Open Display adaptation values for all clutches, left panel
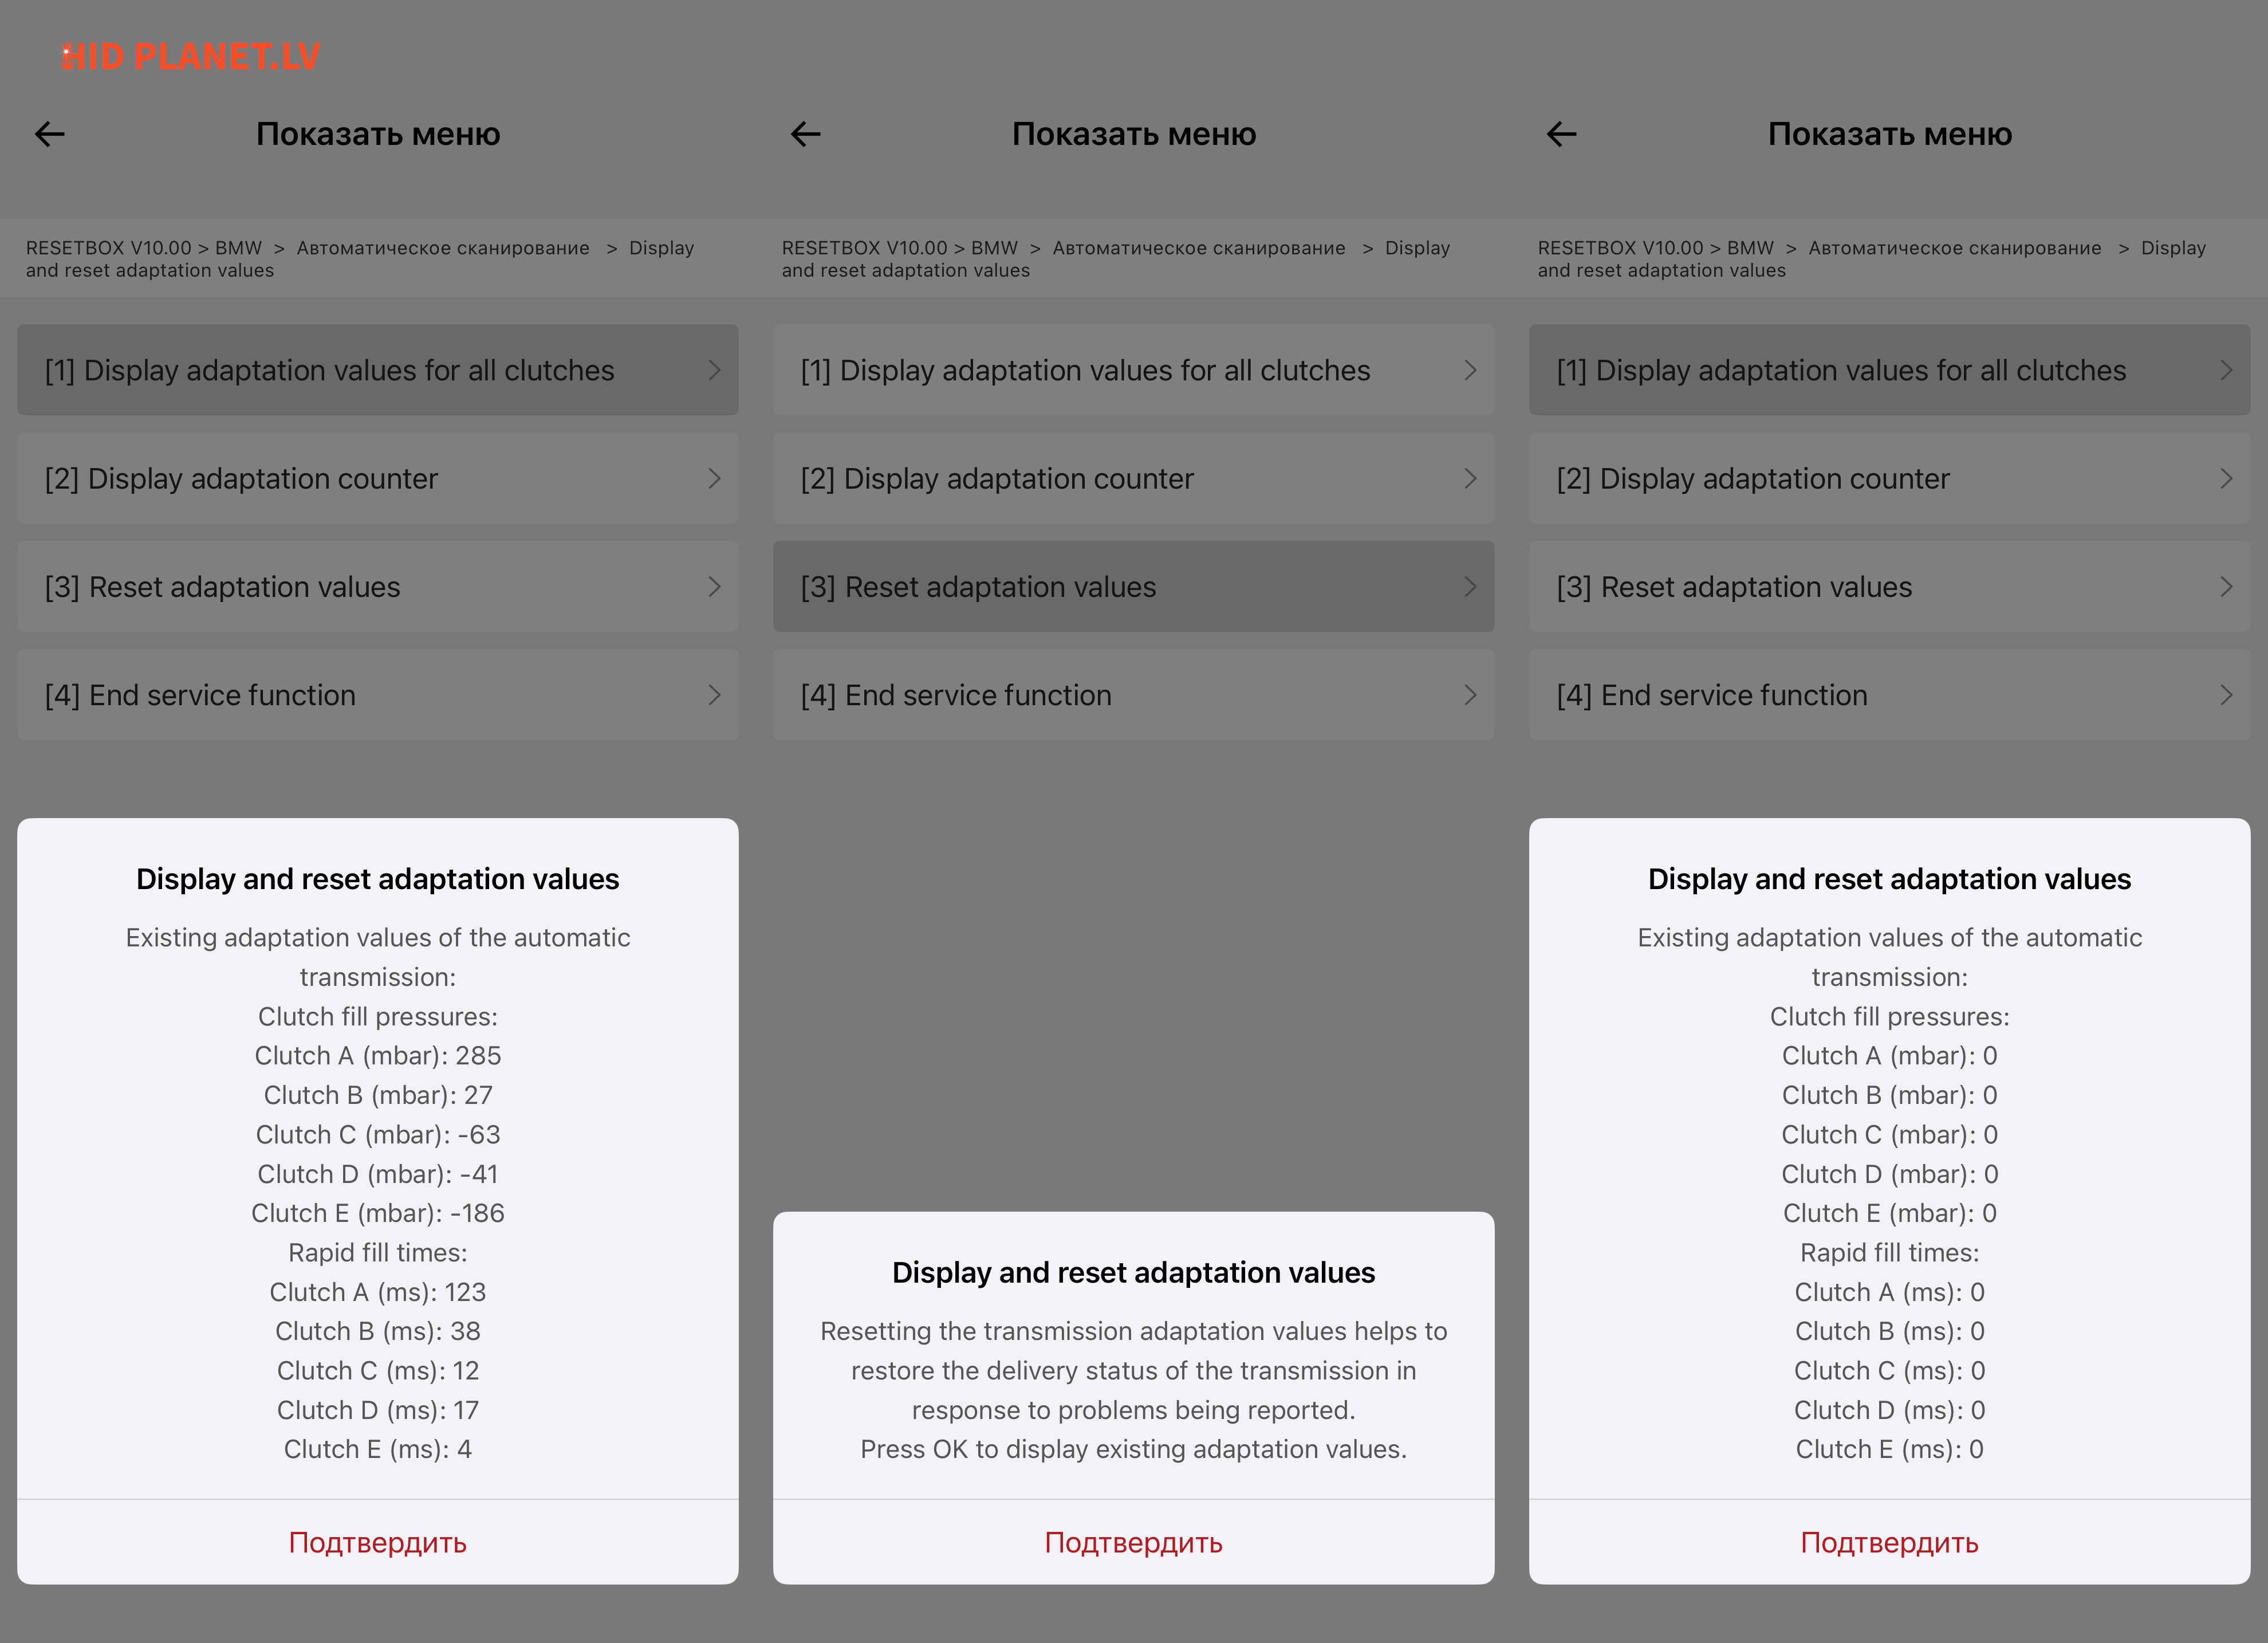Viewport: 2268px width, 1643px height. click(x=330, y=371)
